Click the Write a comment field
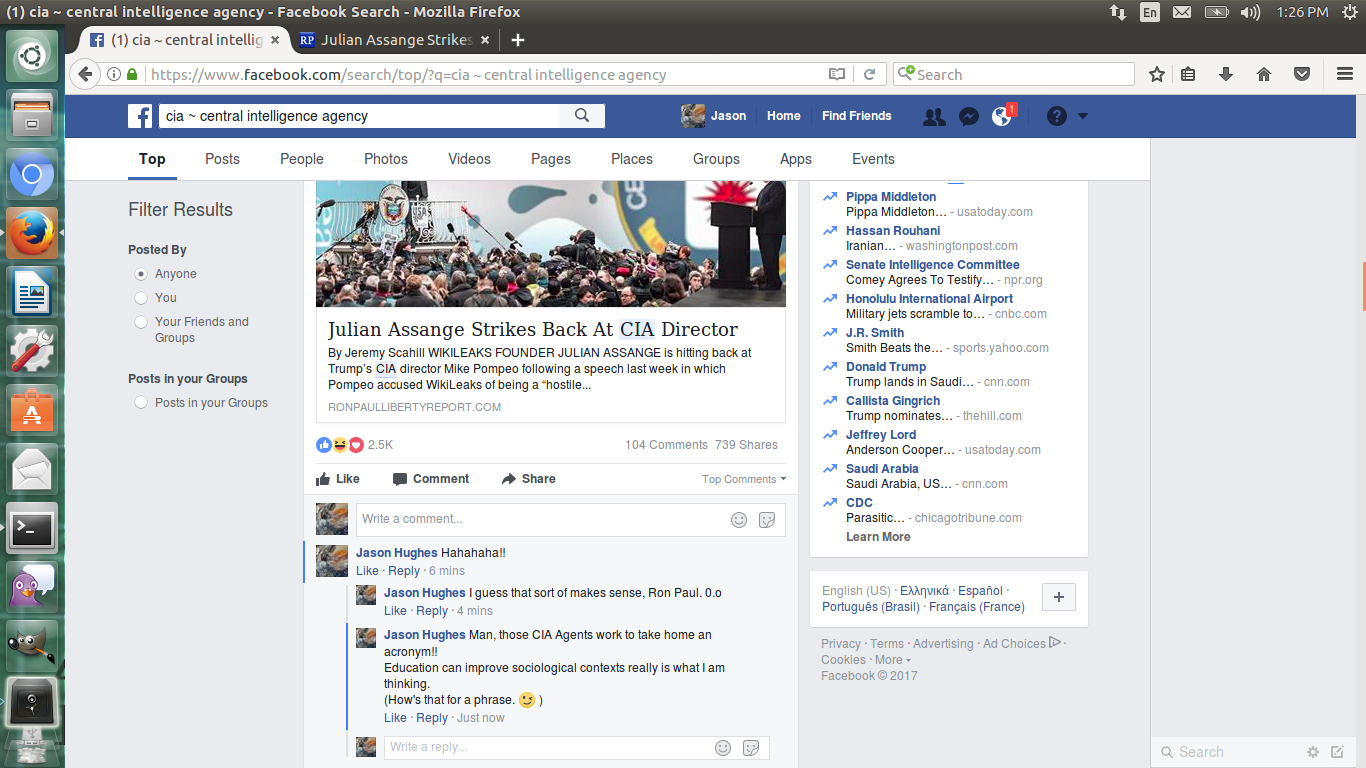 tap(571, 520)
